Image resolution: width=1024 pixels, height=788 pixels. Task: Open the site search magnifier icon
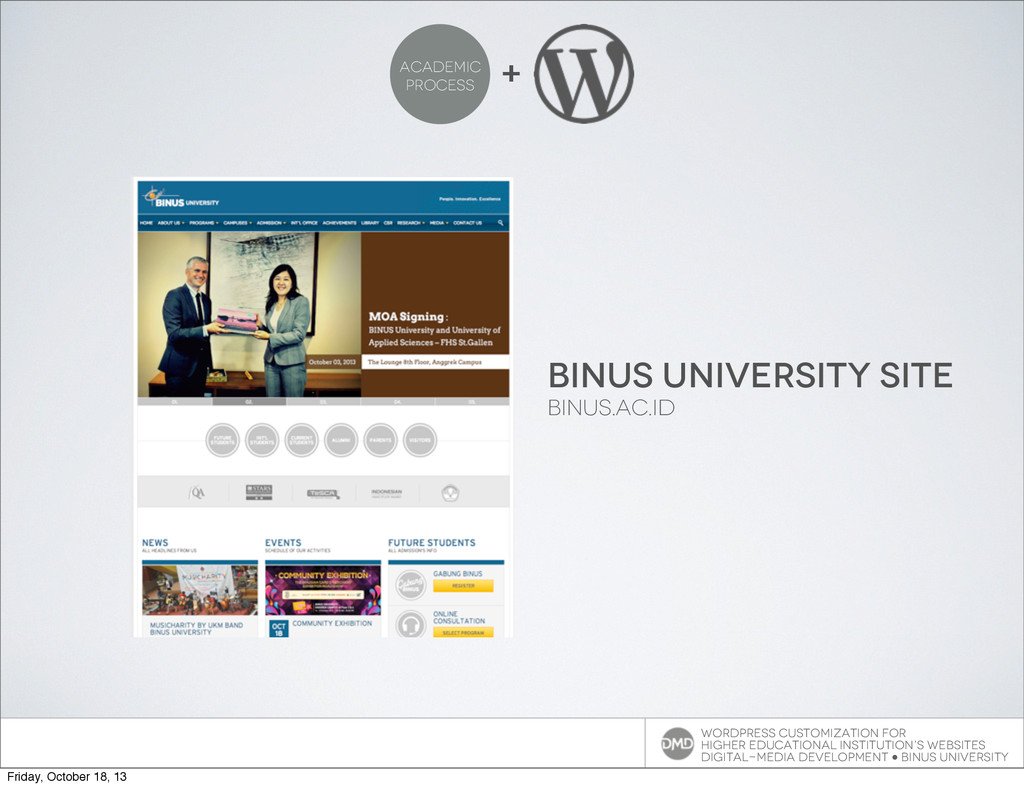[x=501, y=223]
